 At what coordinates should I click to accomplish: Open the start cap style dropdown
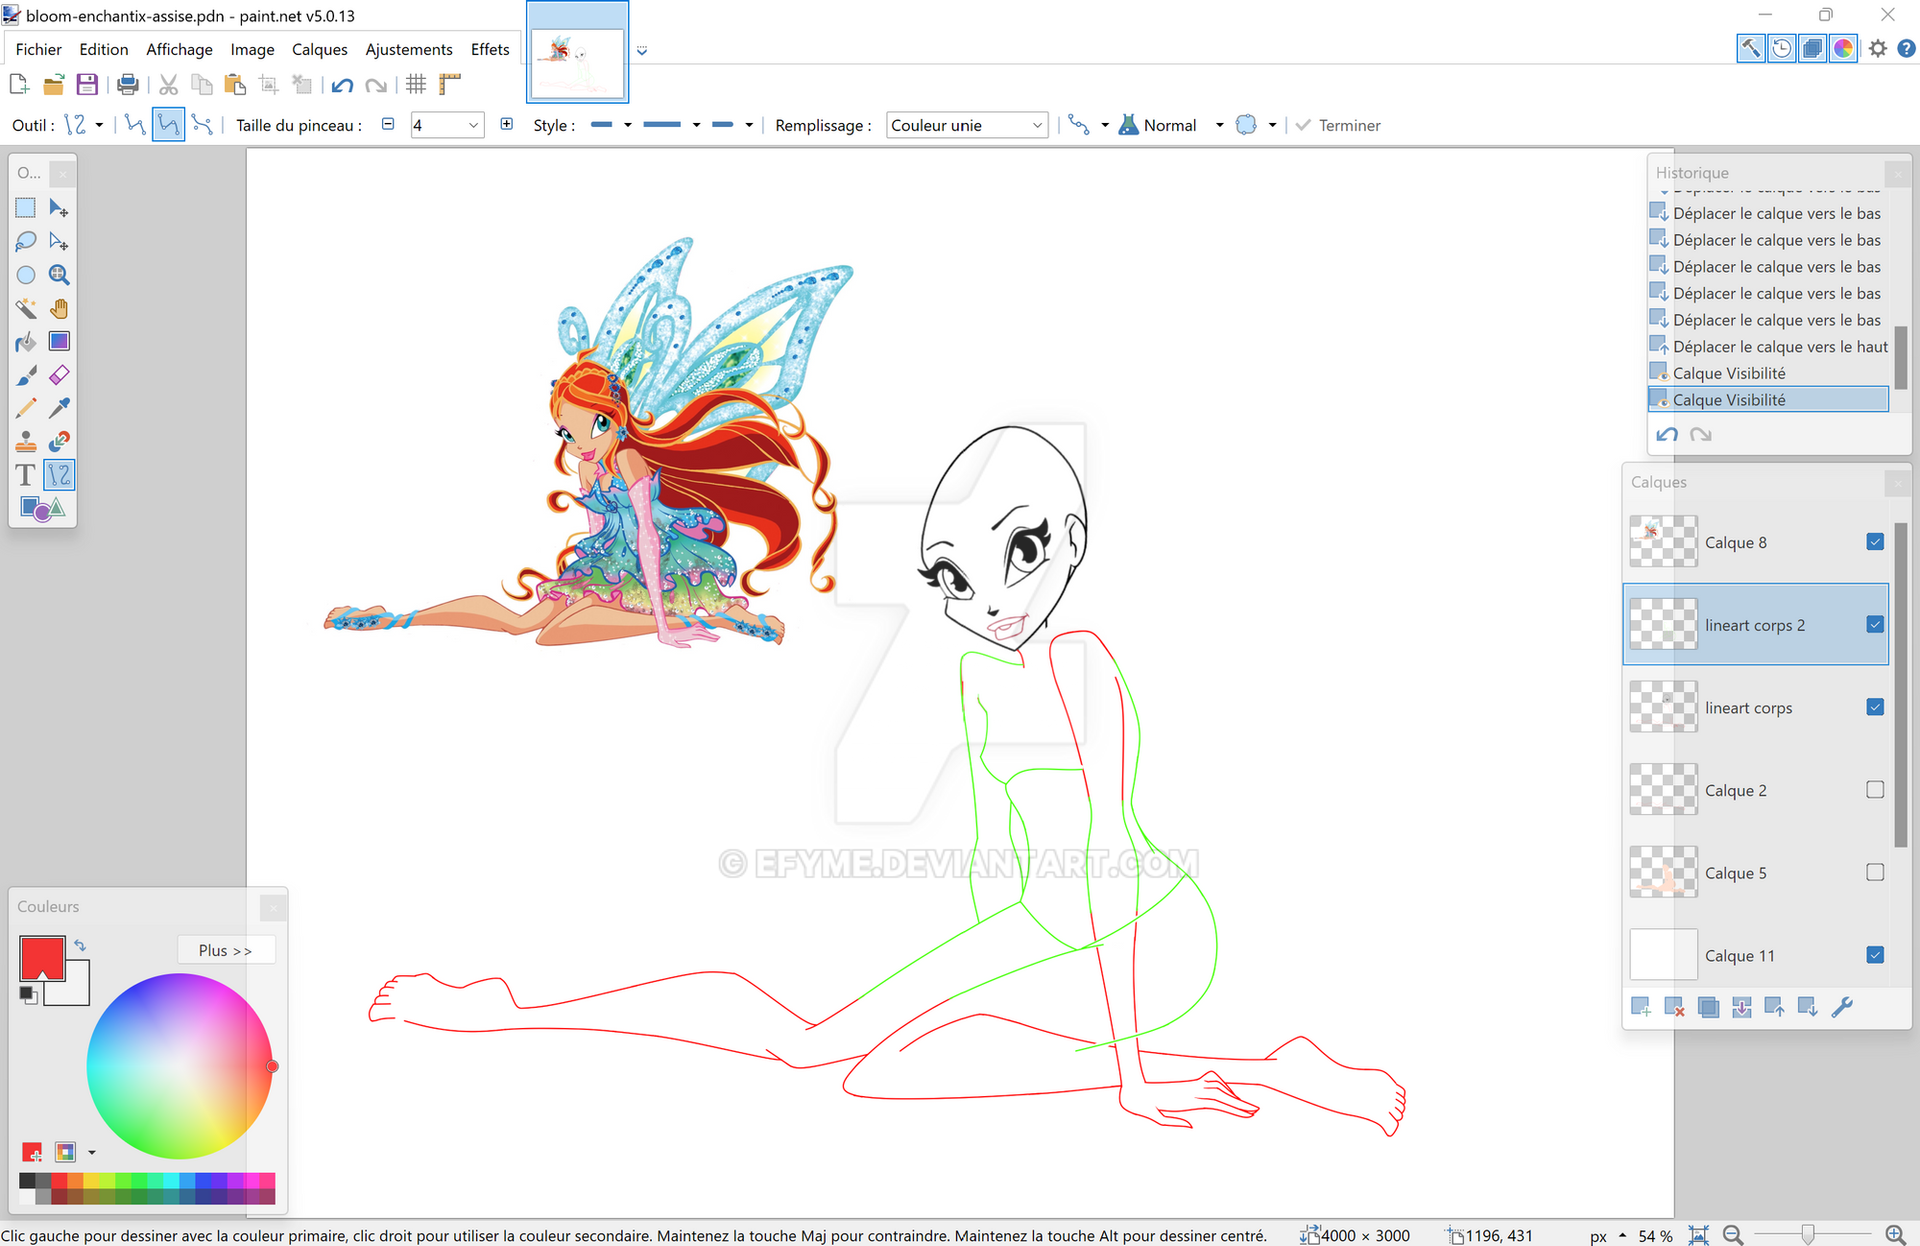click(x=611, y=125)
